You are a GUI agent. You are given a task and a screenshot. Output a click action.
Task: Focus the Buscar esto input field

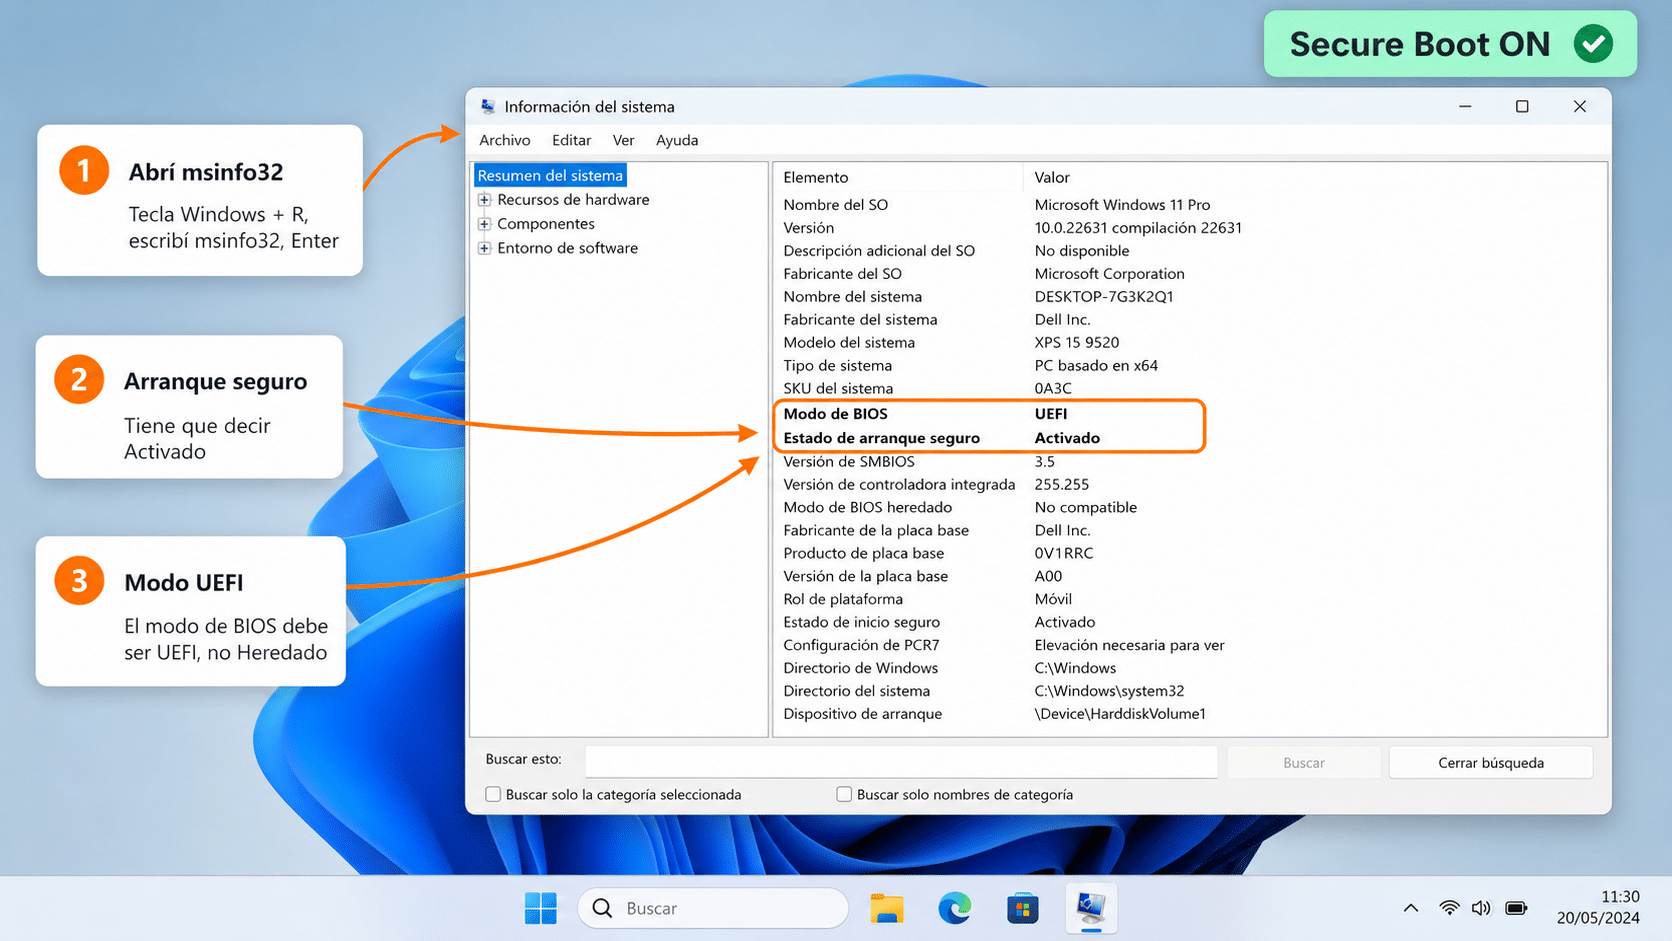tap(901, 762)
